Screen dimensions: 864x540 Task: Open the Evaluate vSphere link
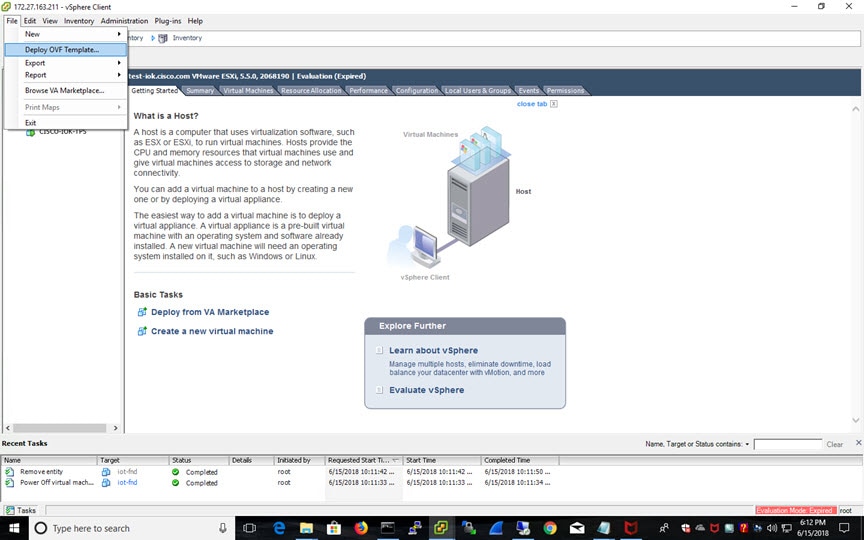pyautogui.click(x=426, y=390)
